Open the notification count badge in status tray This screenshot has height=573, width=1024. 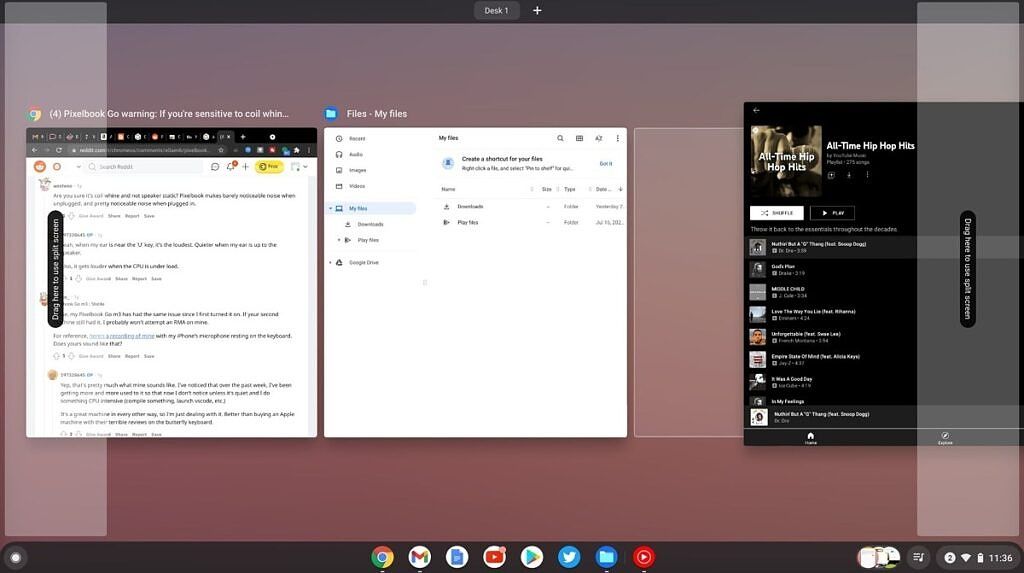tap(950, 558)
